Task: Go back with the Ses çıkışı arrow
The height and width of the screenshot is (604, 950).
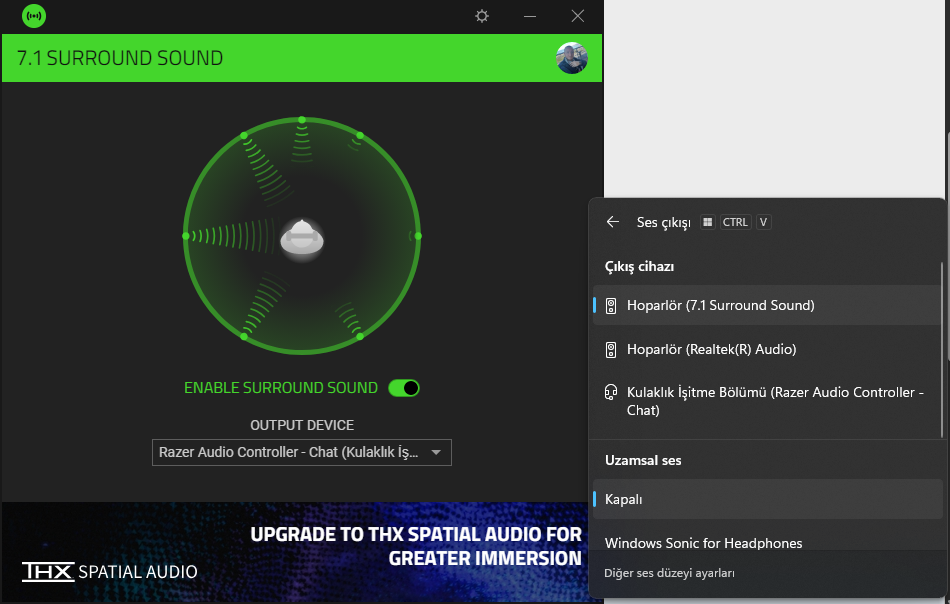Action: click(613, 222)
